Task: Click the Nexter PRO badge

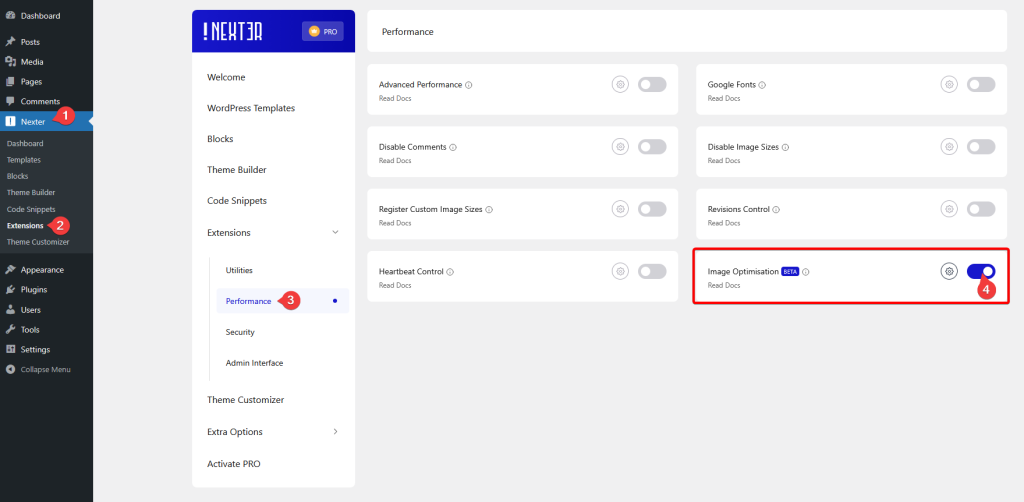Action: pyautogui.click(x=322, y=31)
